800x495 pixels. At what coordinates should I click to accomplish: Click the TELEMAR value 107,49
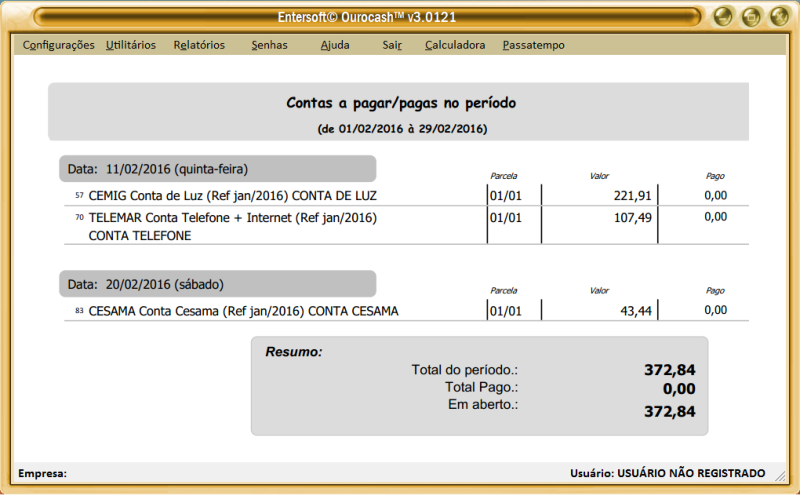(x=633, y=217)
